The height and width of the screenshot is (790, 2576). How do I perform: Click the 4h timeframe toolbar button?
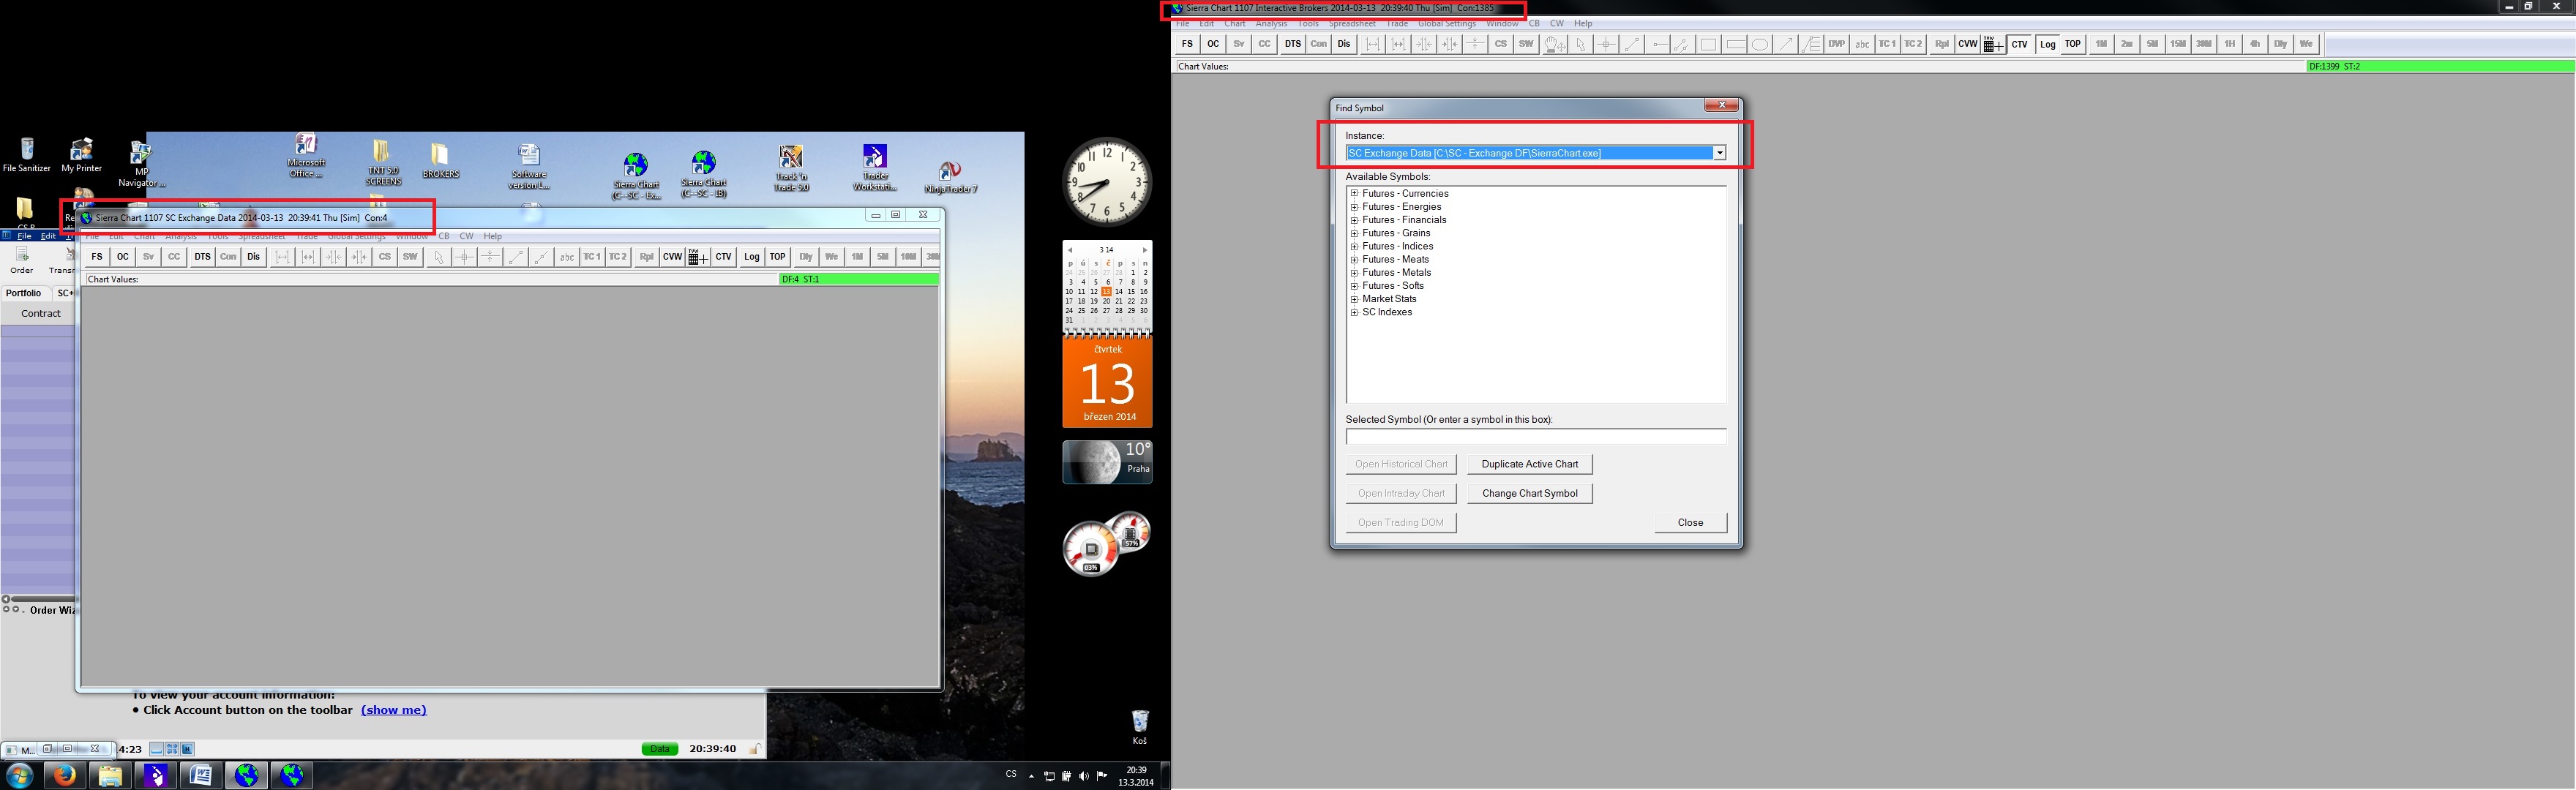pos(2255,44)
